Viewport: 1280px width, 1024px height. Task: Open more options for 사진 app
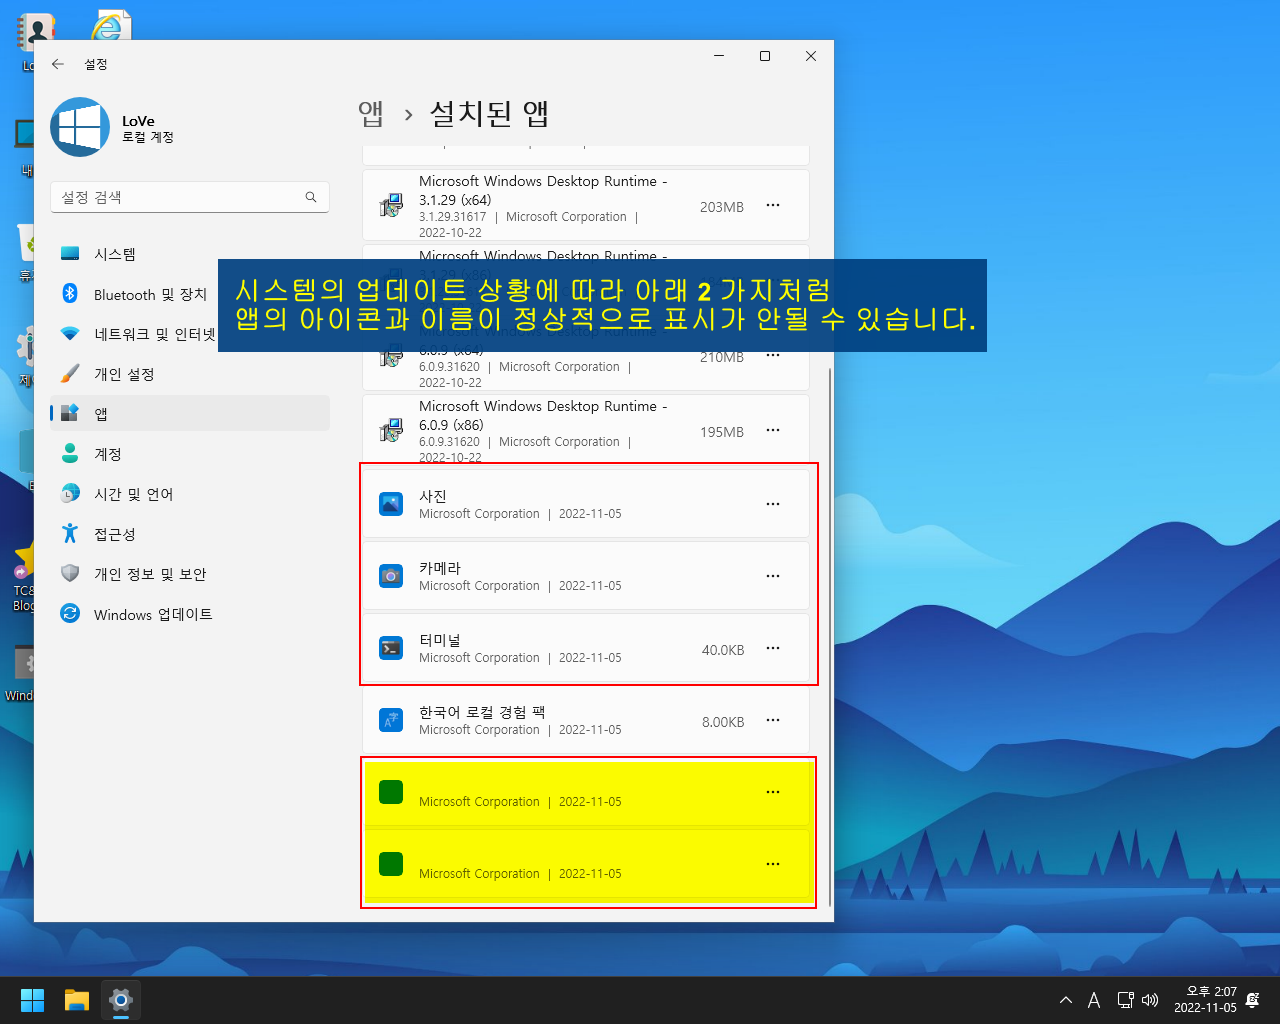point(773,504)
